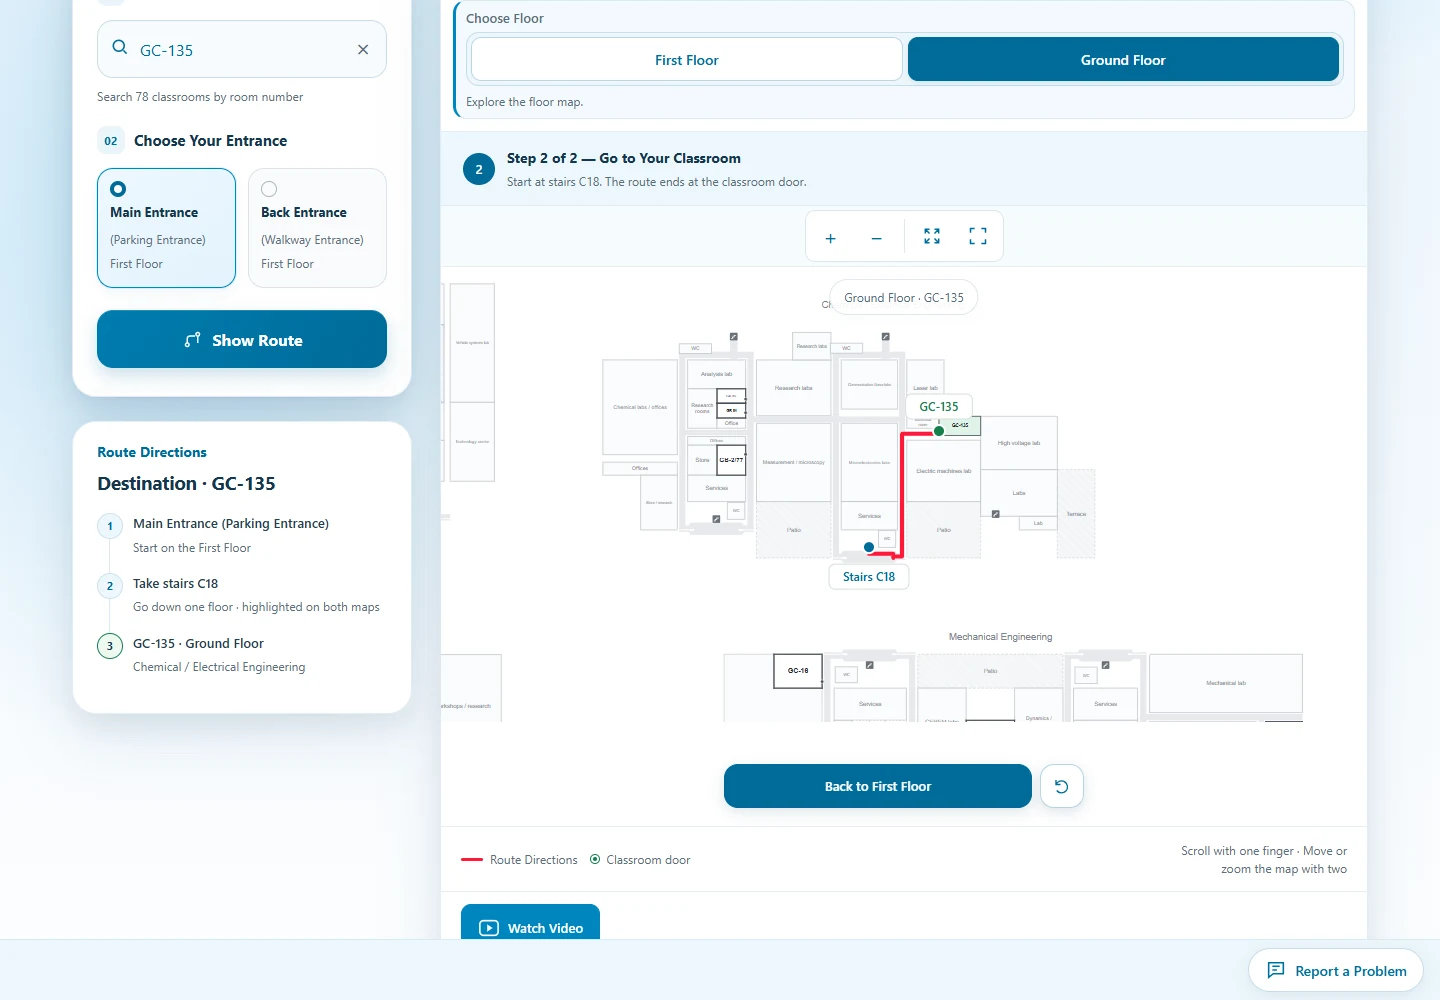Switch to the Ground Floor tab
Screen dimensions: 1440x1000
point(1123,59)
